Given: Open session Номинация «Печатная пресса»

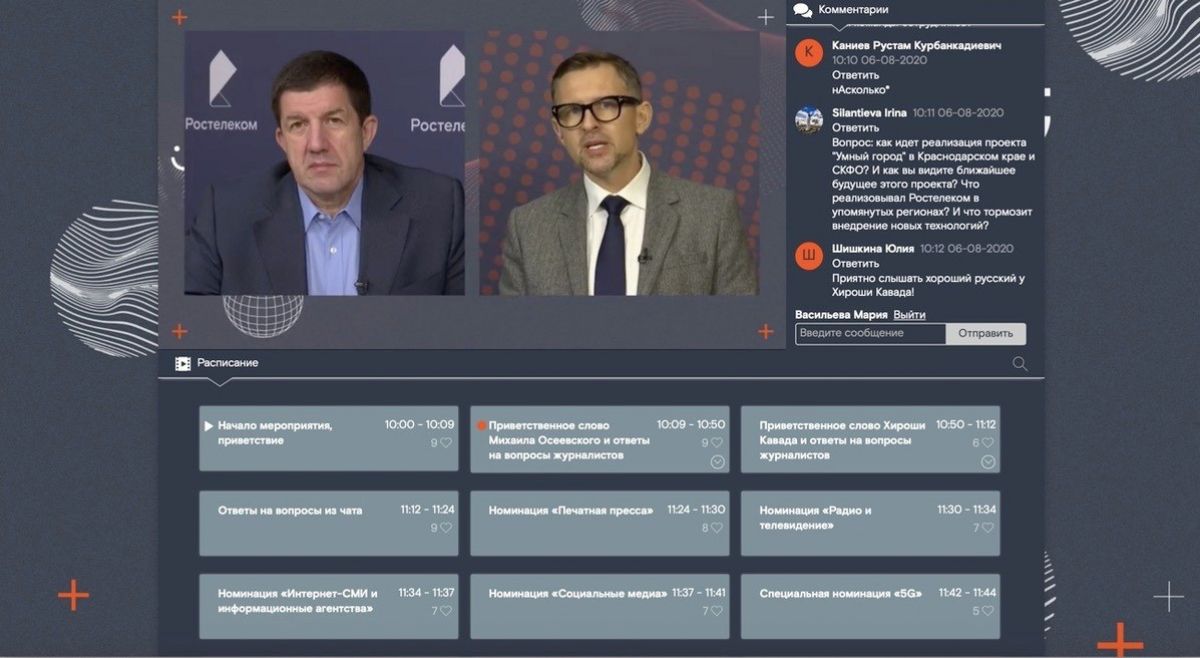Looking at the screenshot, I should (x=600, y=523).
